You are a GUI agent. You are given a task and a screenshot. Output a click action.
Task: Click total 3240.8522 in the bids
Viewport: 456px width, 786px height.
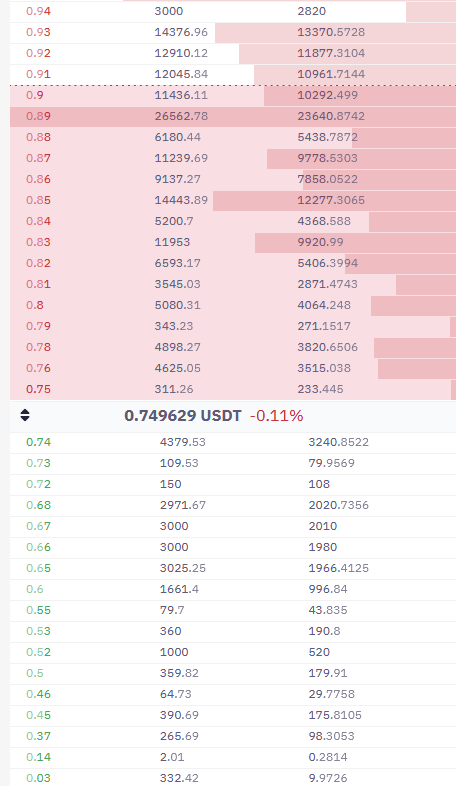coord(338,442)
